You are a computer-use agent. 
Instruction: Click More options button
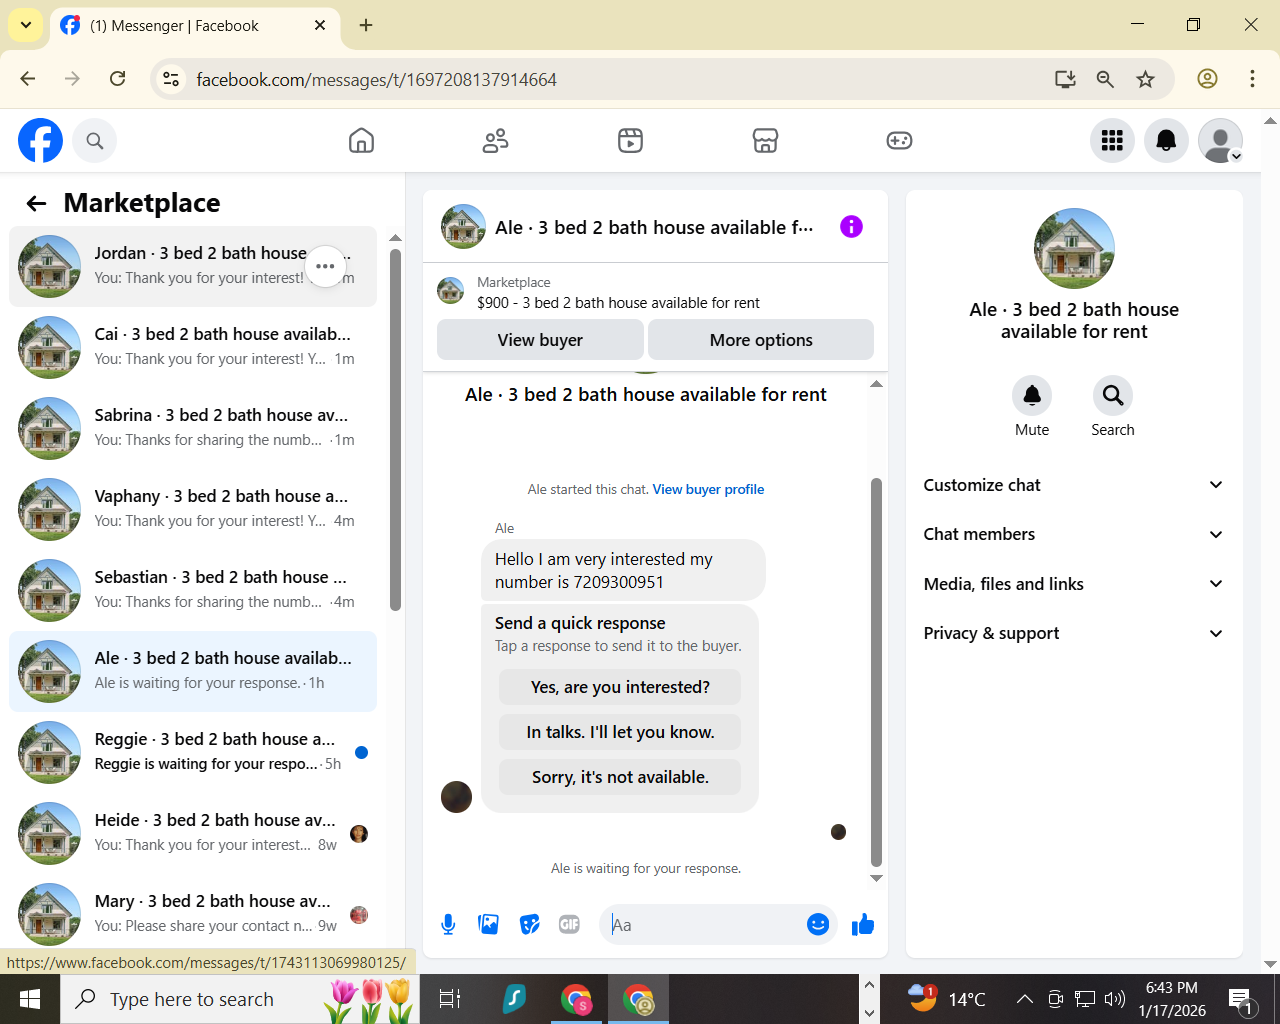click(761, 340)
